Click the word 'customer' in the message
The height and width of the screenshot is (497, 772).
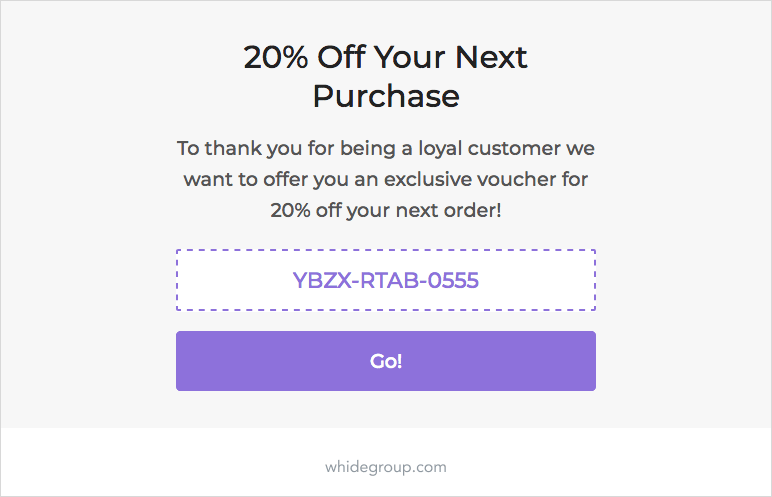[x=514, y=149]
